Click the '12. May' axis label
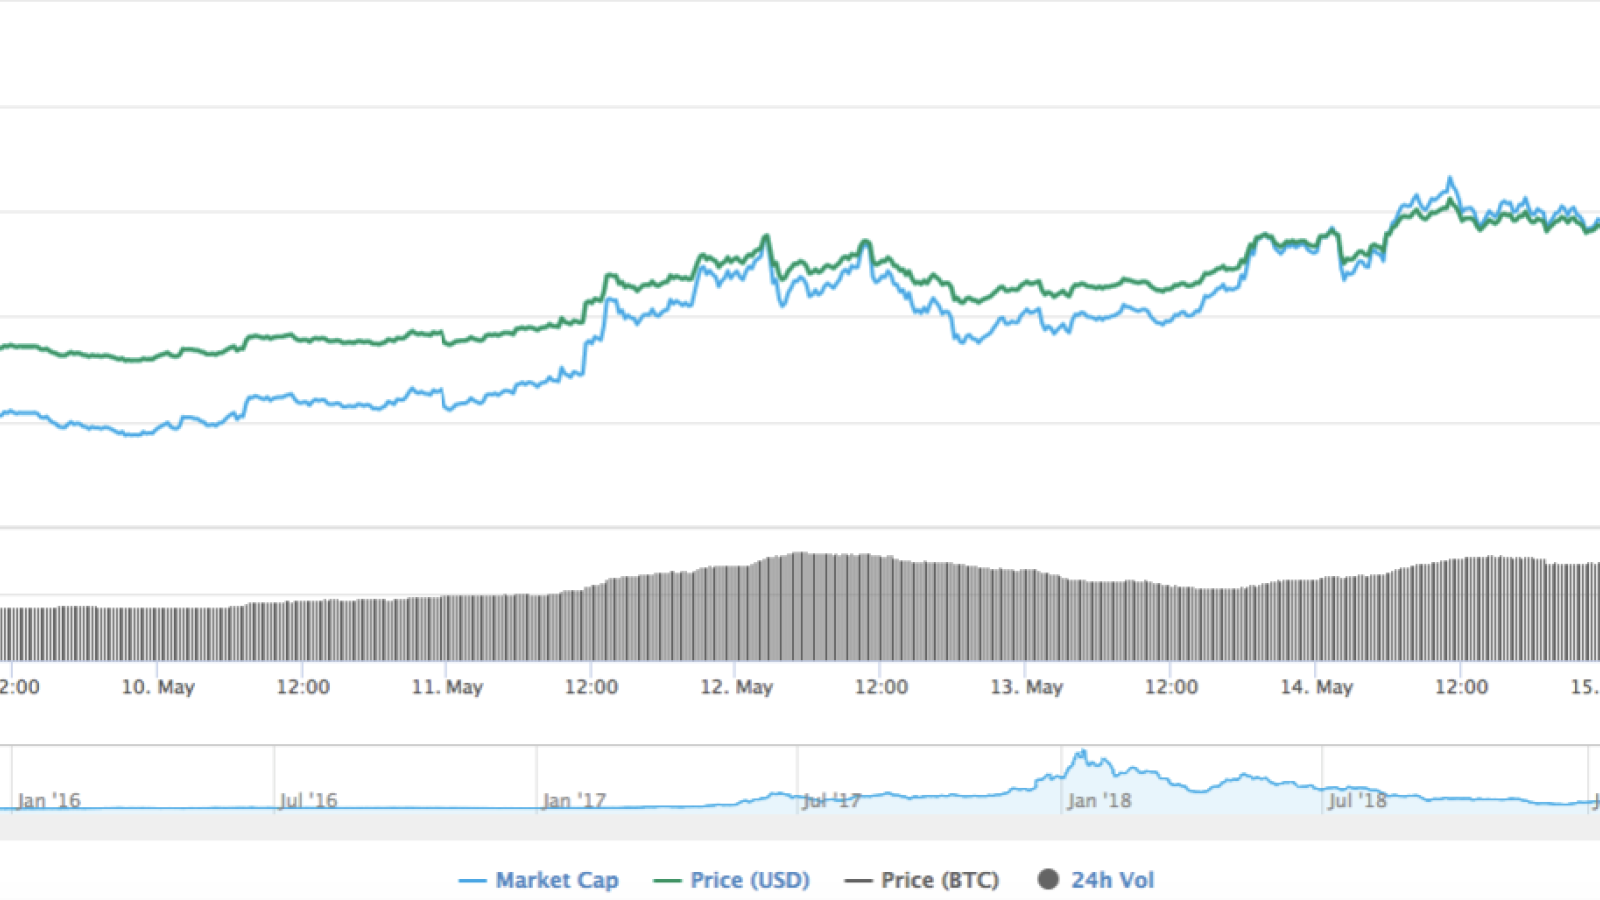The height and width of the screenshot is (900, 1600). click(x=737, y=687)
